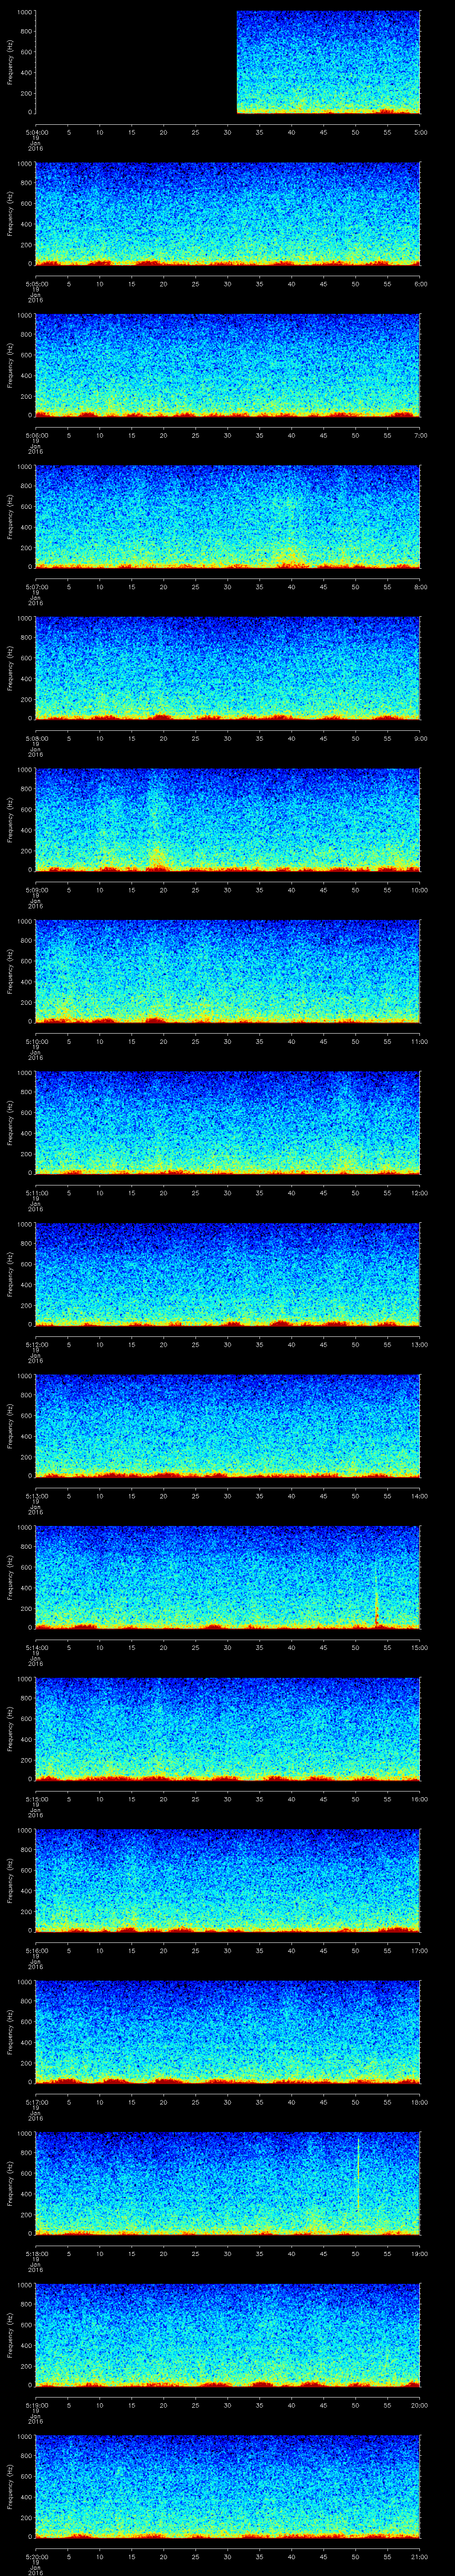Click the right-end "8:00" tick label
455x2576 pixels.
(420, 587)
